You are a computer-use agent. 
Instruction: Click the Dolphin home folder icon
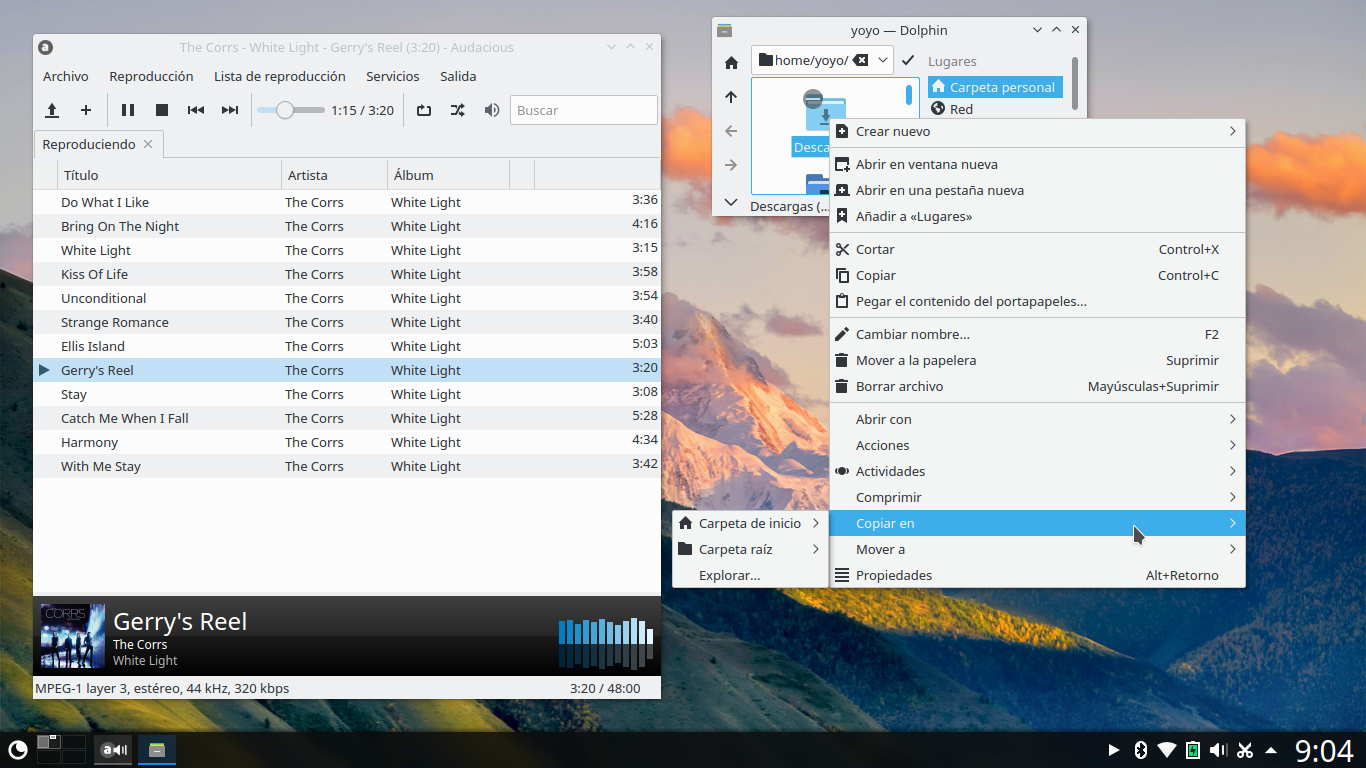731,62
